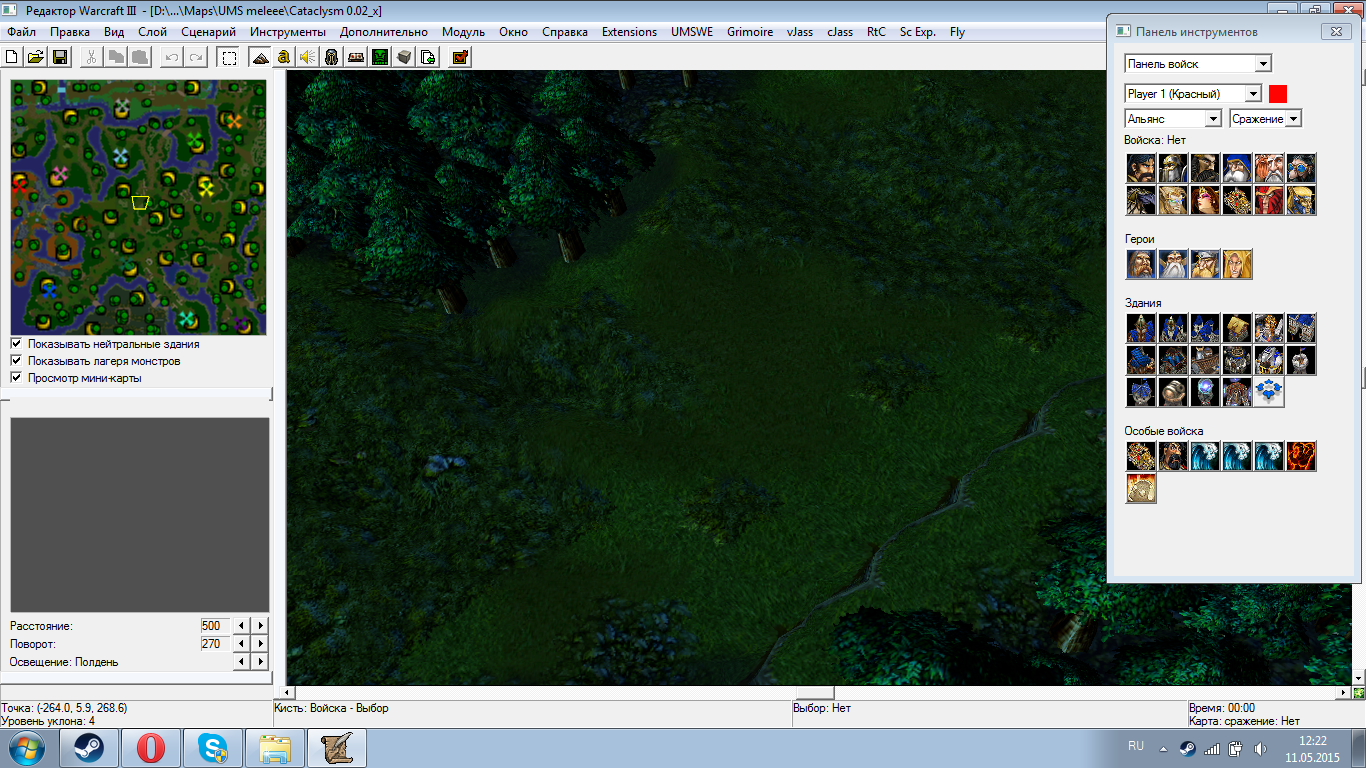The image size is (1366, 768).
Task: Open the Sound editor speaker icon
Action: coord(308,57)
